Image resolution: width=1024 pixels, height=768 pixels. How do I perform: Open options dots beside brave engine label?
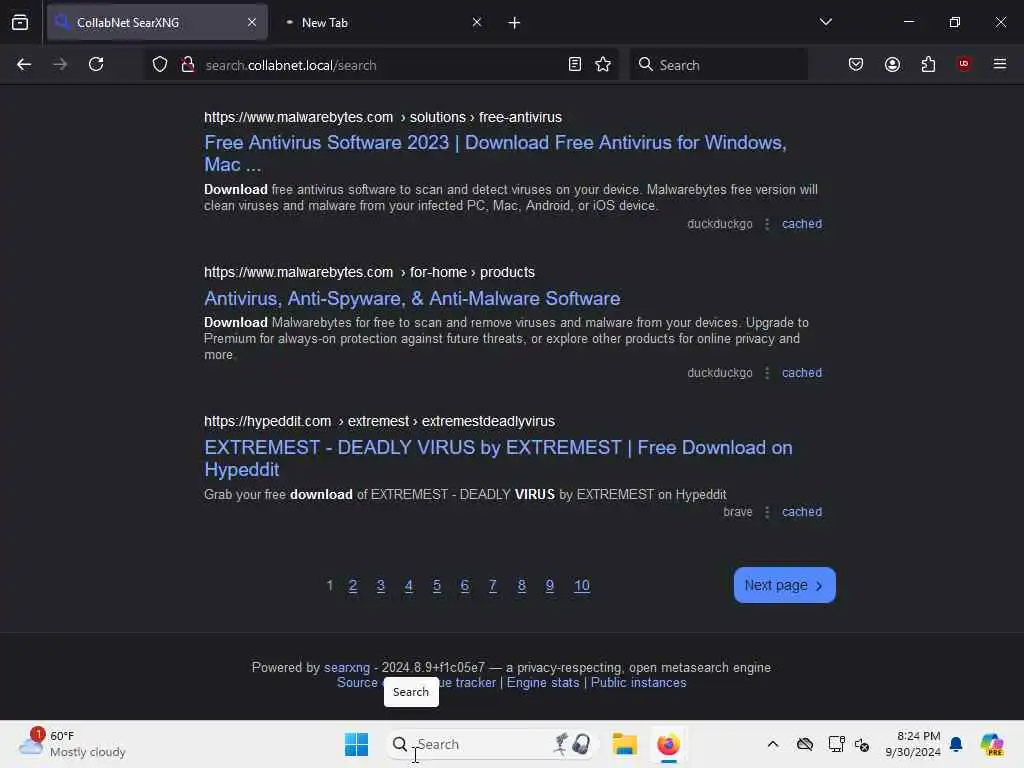pyautogui.click(x=767, y=512)
